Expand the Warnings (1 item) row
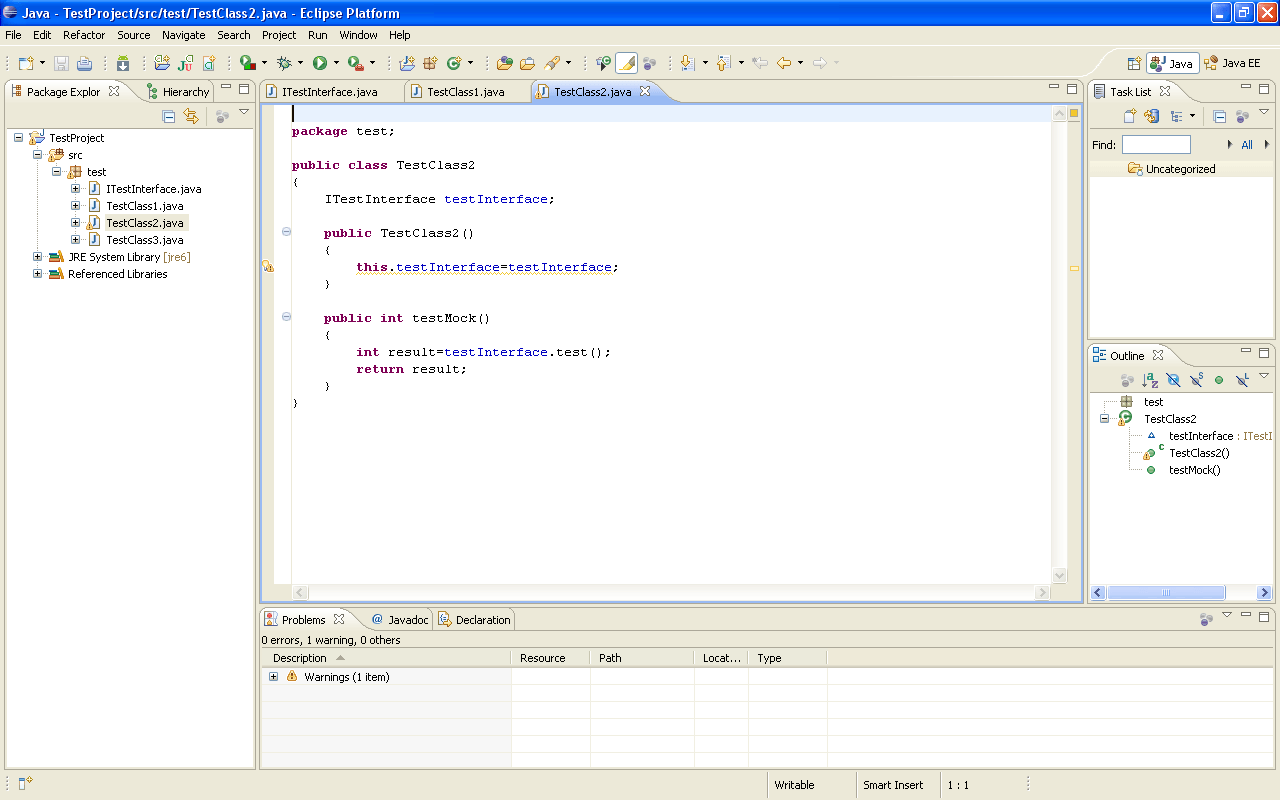The height and width of the screenshot is (800, 1280). click(x=274, y=677)
